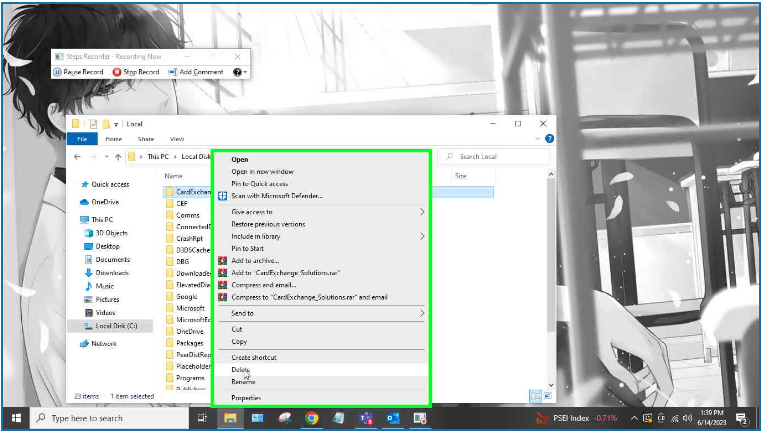Screen dimensions: 762x433
Task: Choose Add to archive
Action: click(321, 260)
